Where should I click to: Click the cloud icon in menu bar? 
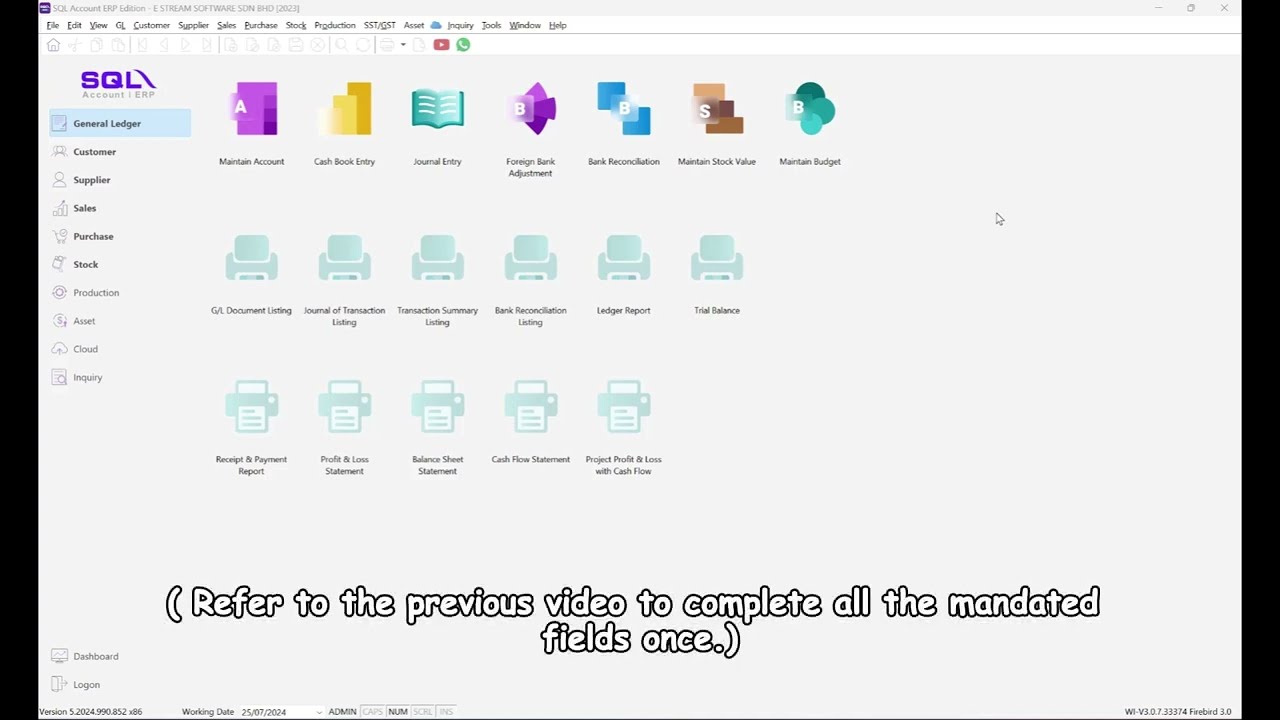point(436,25)
